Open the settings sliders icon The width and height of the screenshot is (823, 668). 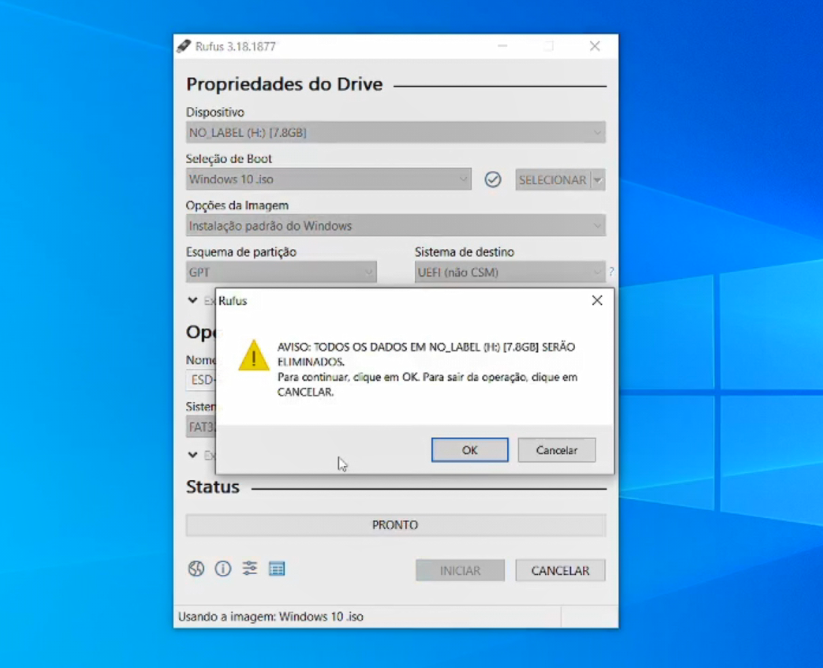point(250,568)
